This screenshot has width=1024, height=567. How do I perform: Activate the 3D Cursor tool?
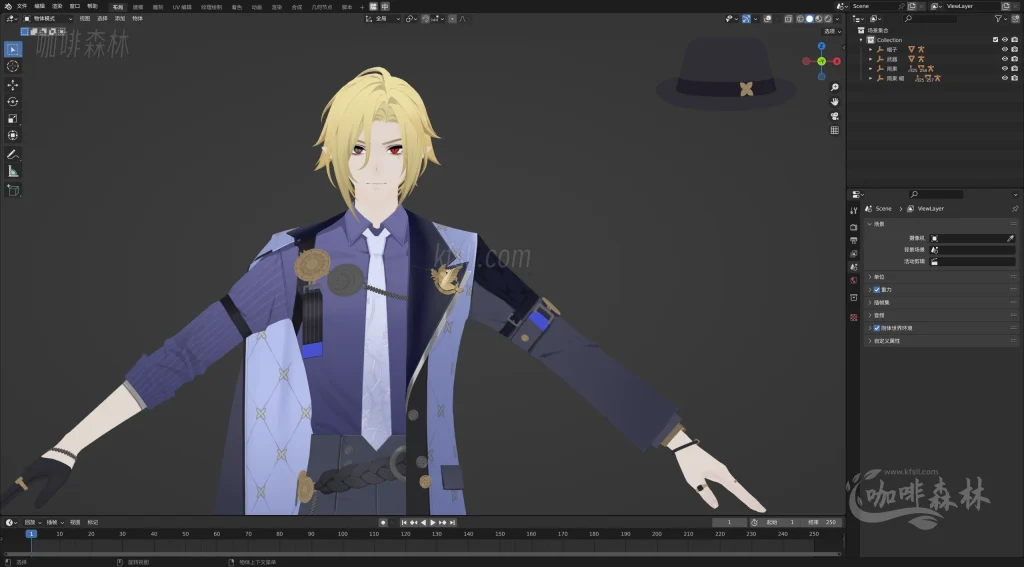click(12, 66)
